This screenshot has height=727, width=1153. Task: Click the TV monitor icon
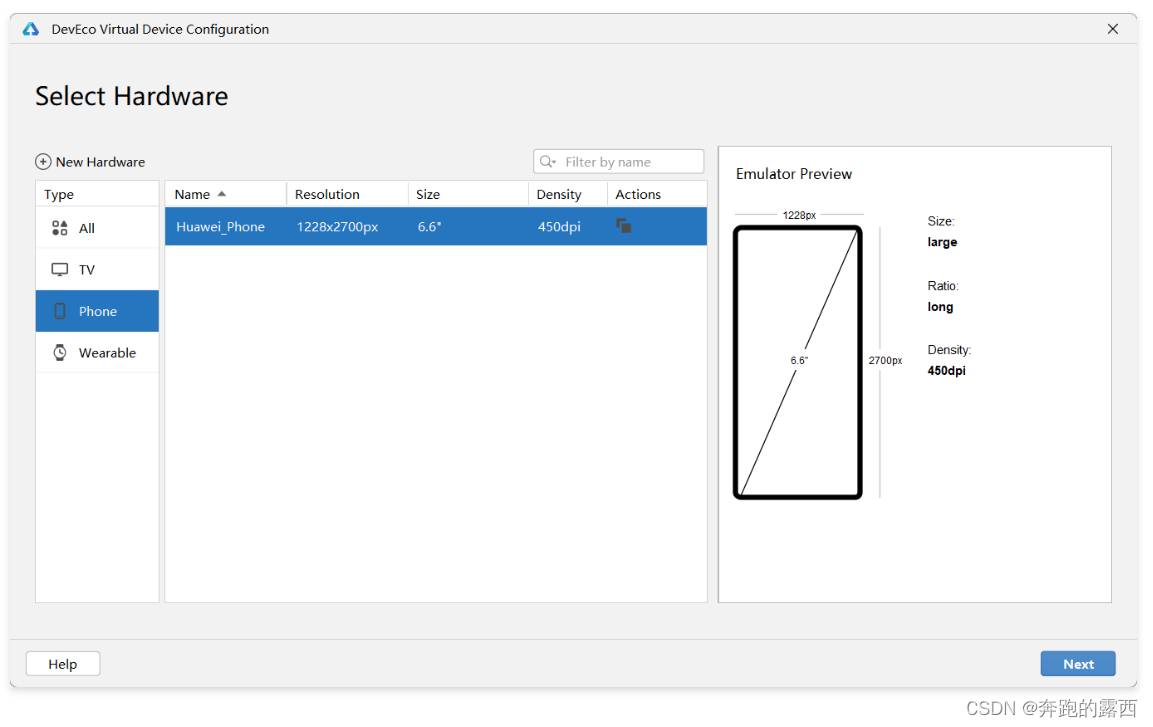pyautogui.click(x=60, y=270)
